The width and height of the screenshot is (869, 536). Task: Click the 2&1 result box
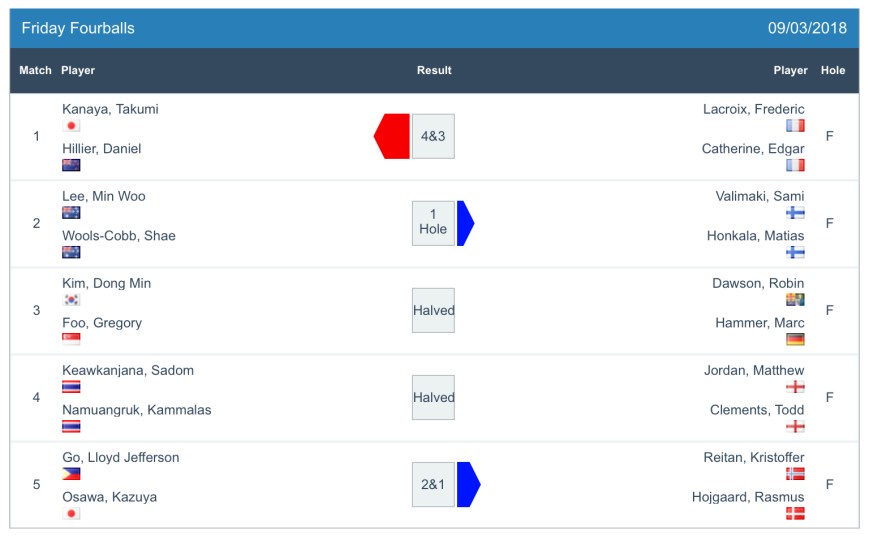point(433,484)
